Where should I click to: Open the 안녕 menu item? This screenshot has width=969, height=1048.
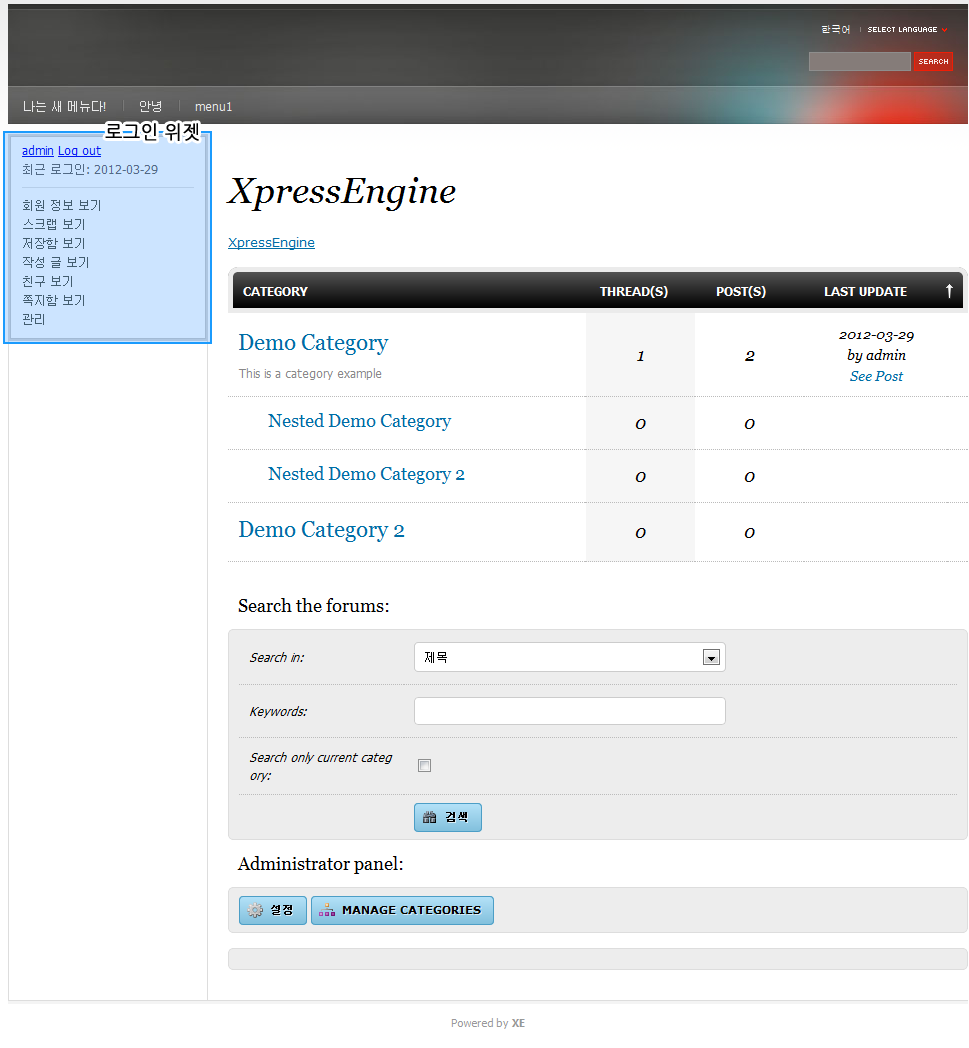point(150,106)
